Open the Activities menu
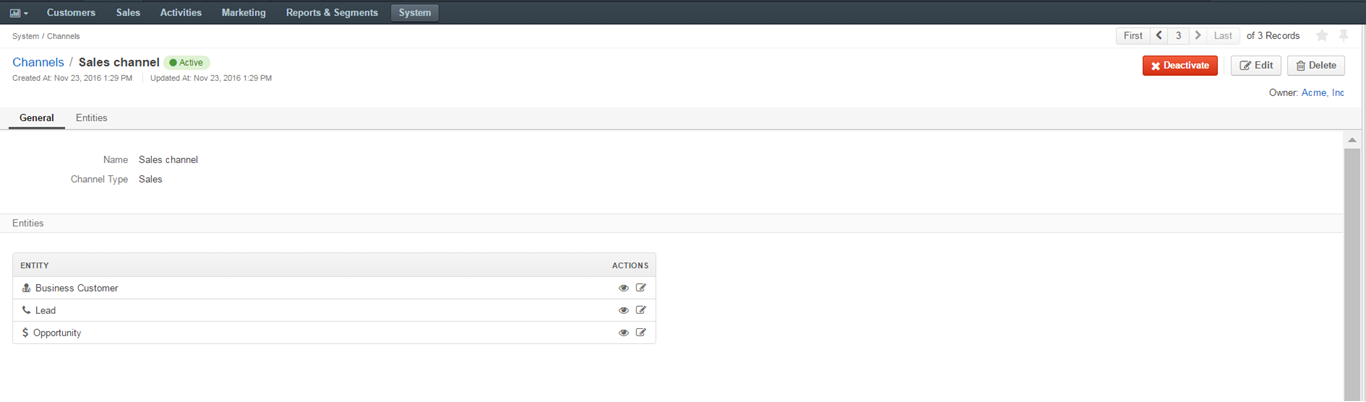This screenshot has width=1366, height=402. pos(181,13)
